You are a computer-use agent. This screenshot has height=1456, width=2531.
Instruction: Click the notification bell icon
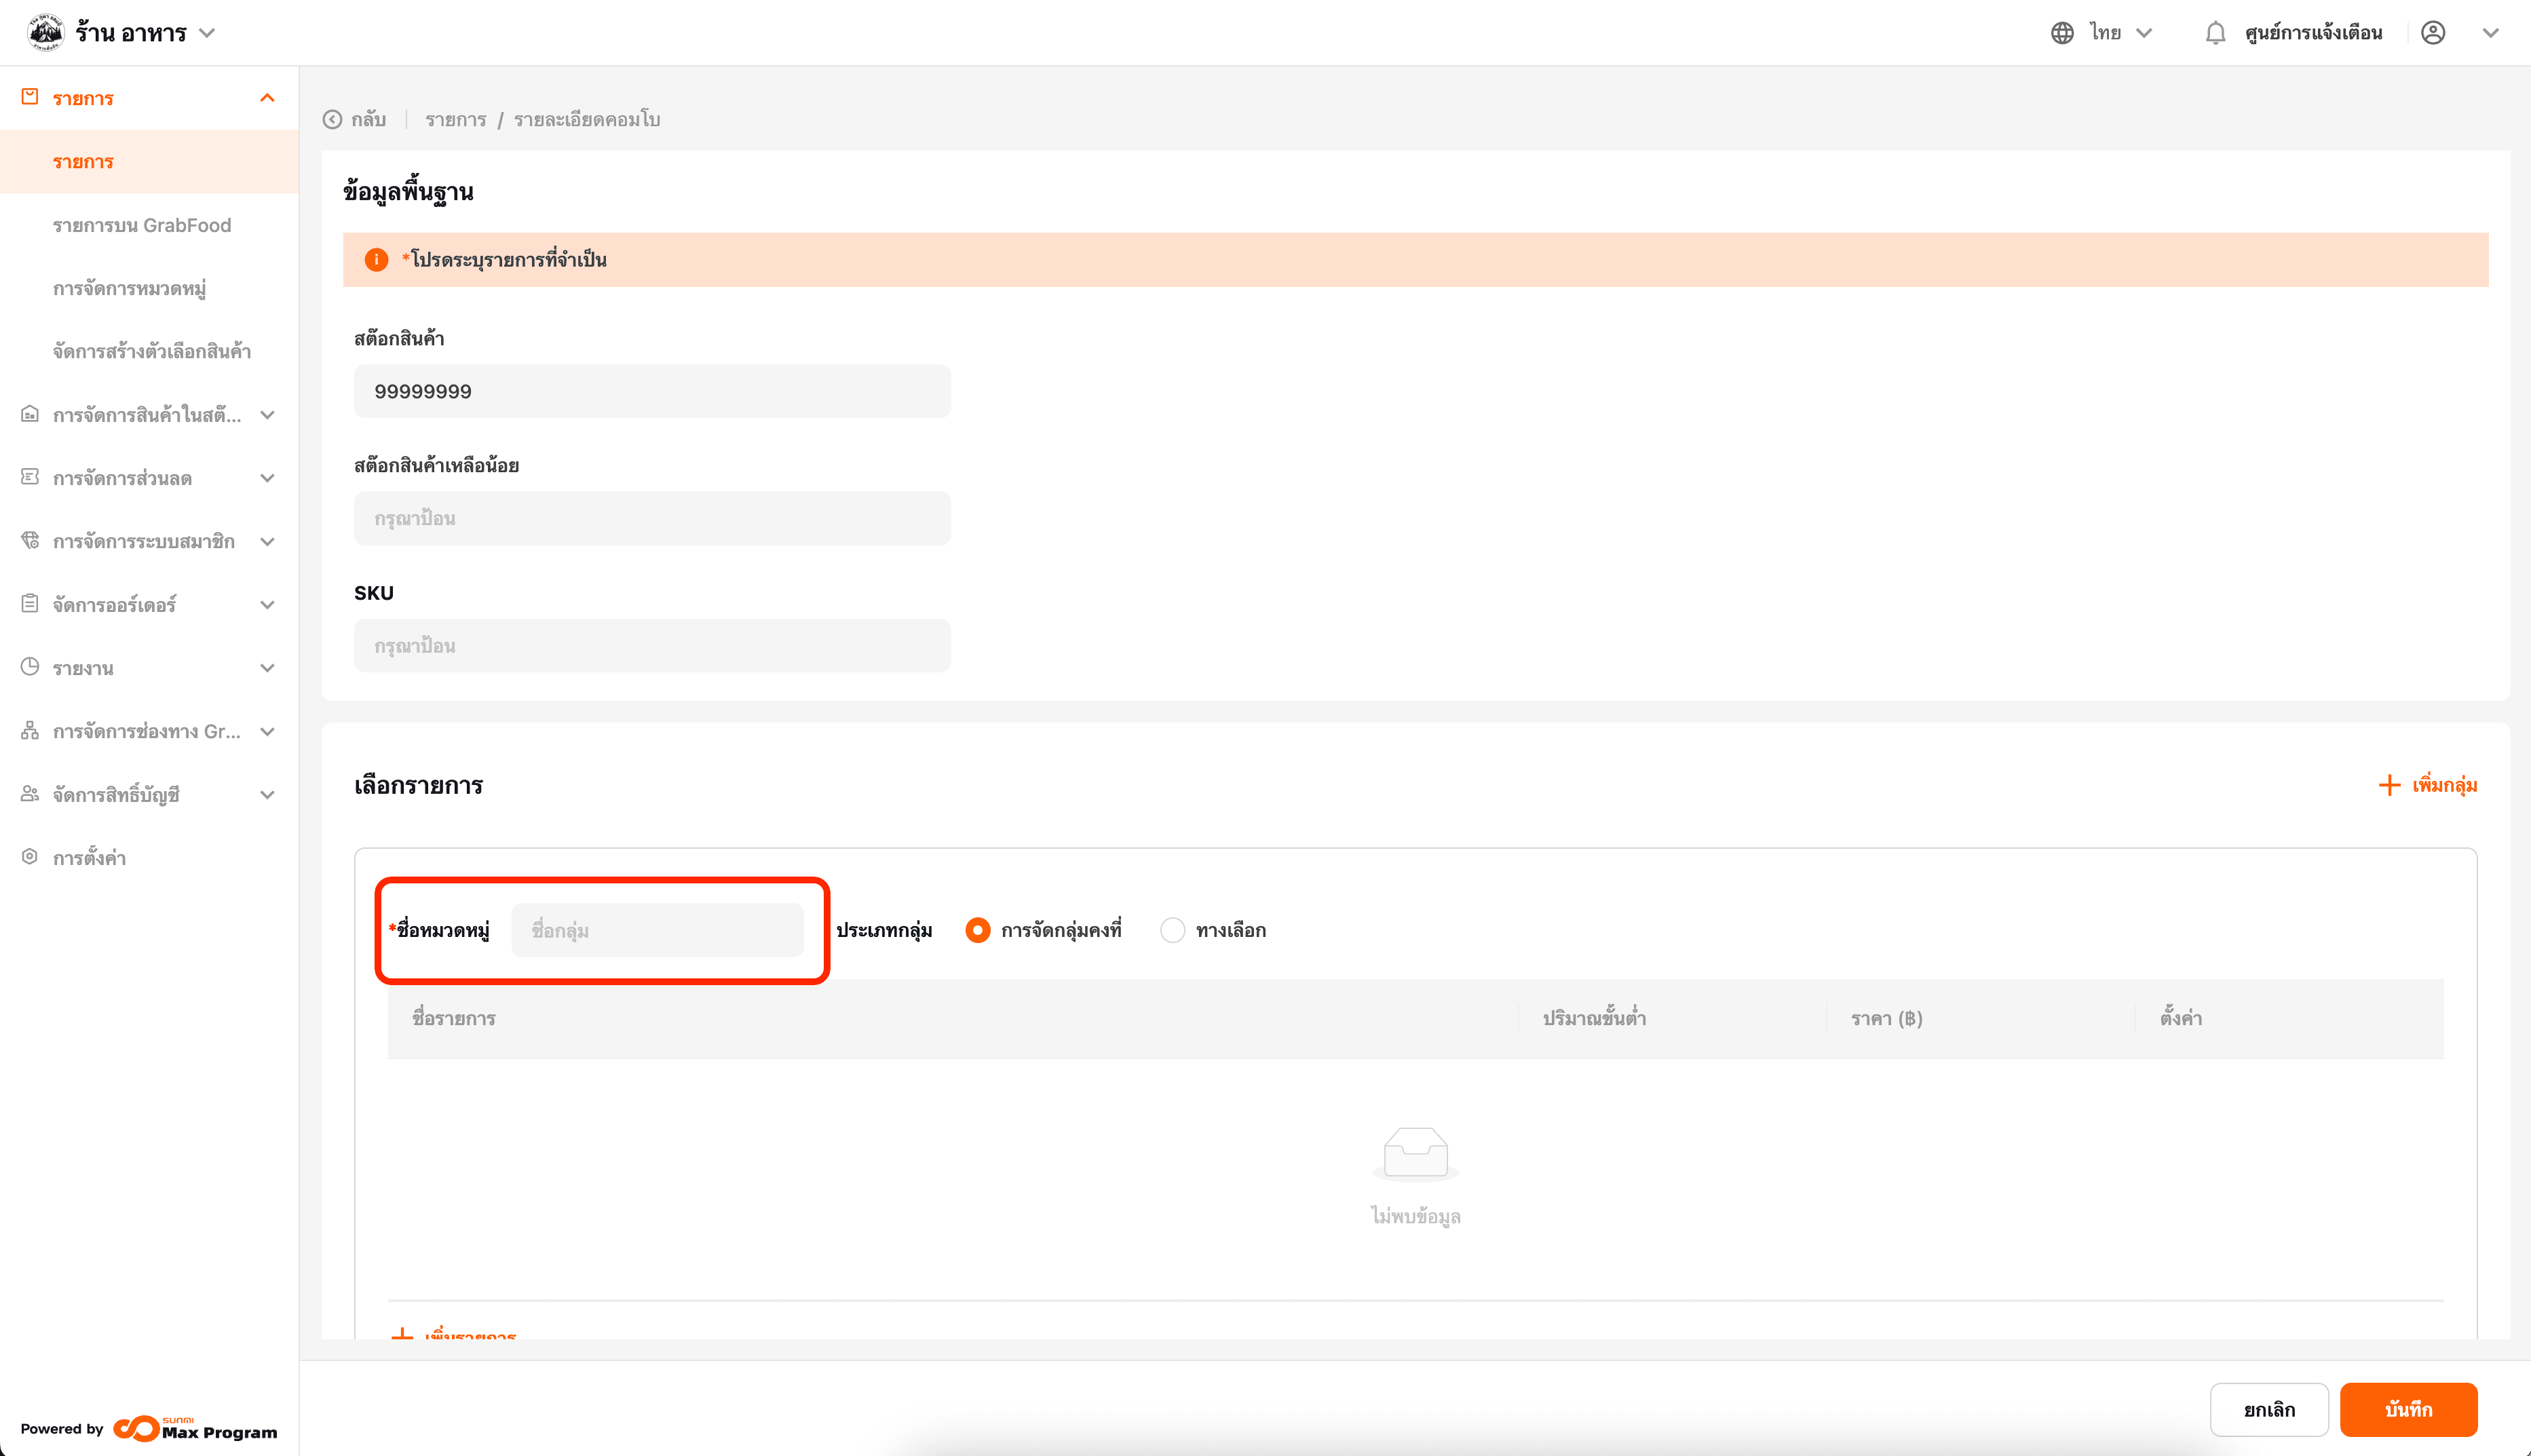[2215, 33]
